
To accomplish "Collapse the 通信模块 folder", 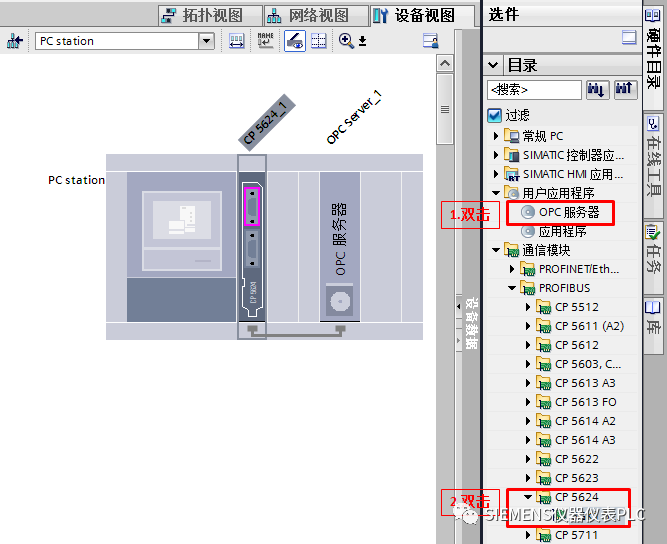I will [x=496, y=250].
